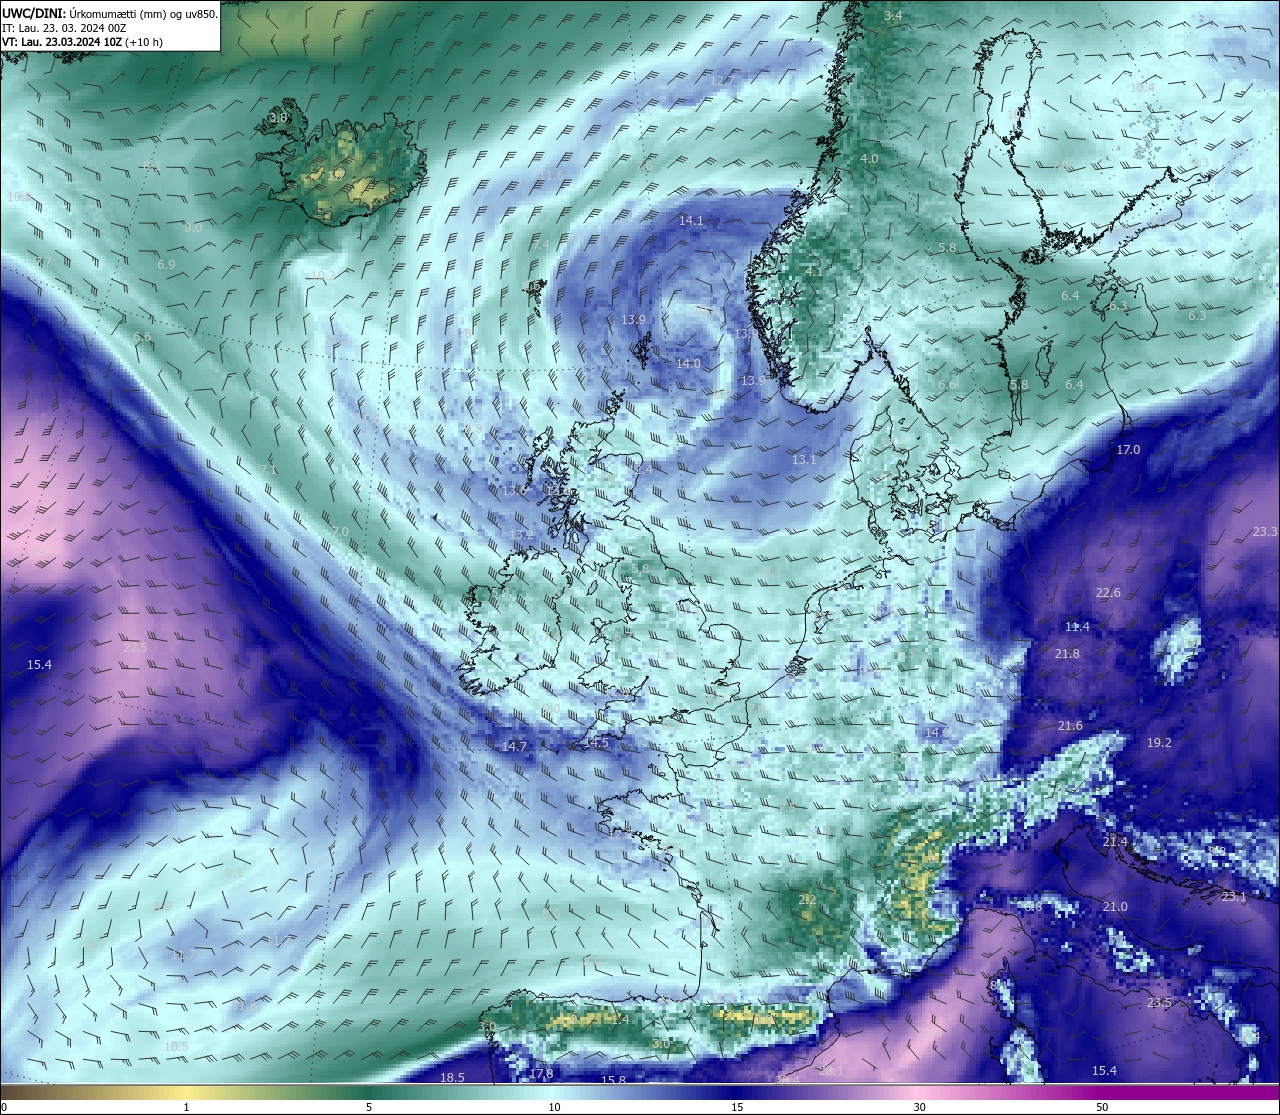Click the '27.5' value over the Atlantic
The height and width of the screenshot is (1115, 1280).
[x=135, y=647]
